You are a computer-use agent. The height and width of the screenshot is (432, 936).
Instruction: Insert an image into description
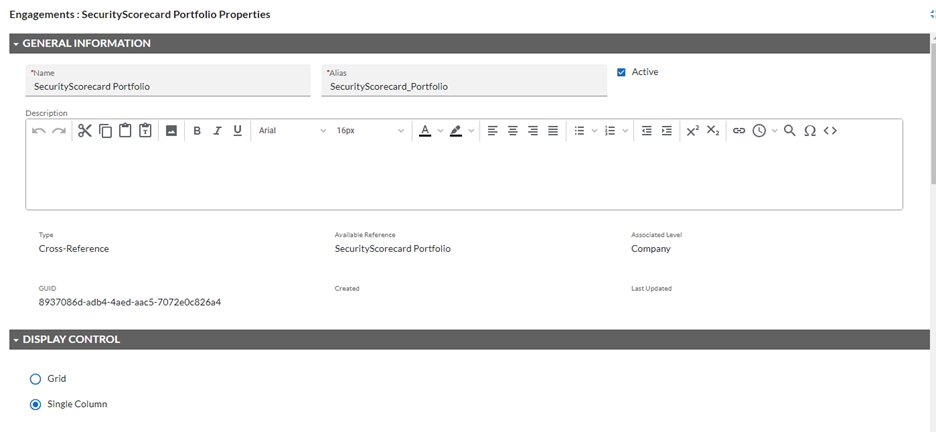tap(171, 131)
